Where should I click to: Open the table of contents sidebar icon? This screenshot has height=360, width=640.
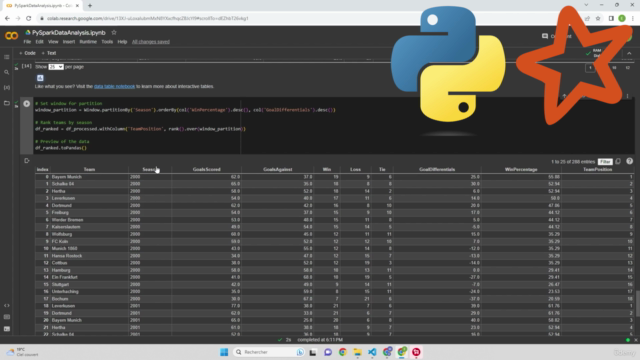click(7, 57)
